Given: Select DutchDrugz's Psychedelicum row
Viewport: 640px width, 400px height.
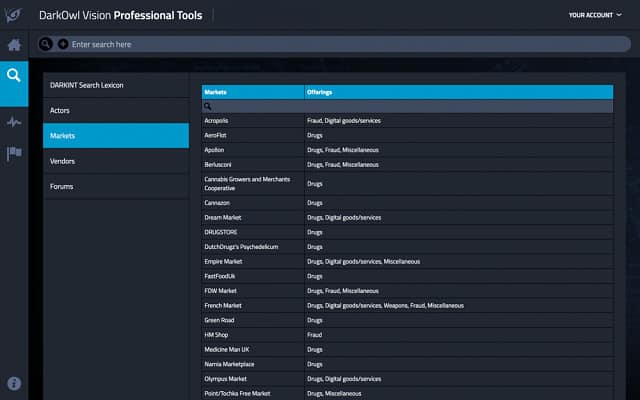Looking at the screenshot, I should point(407,247).
